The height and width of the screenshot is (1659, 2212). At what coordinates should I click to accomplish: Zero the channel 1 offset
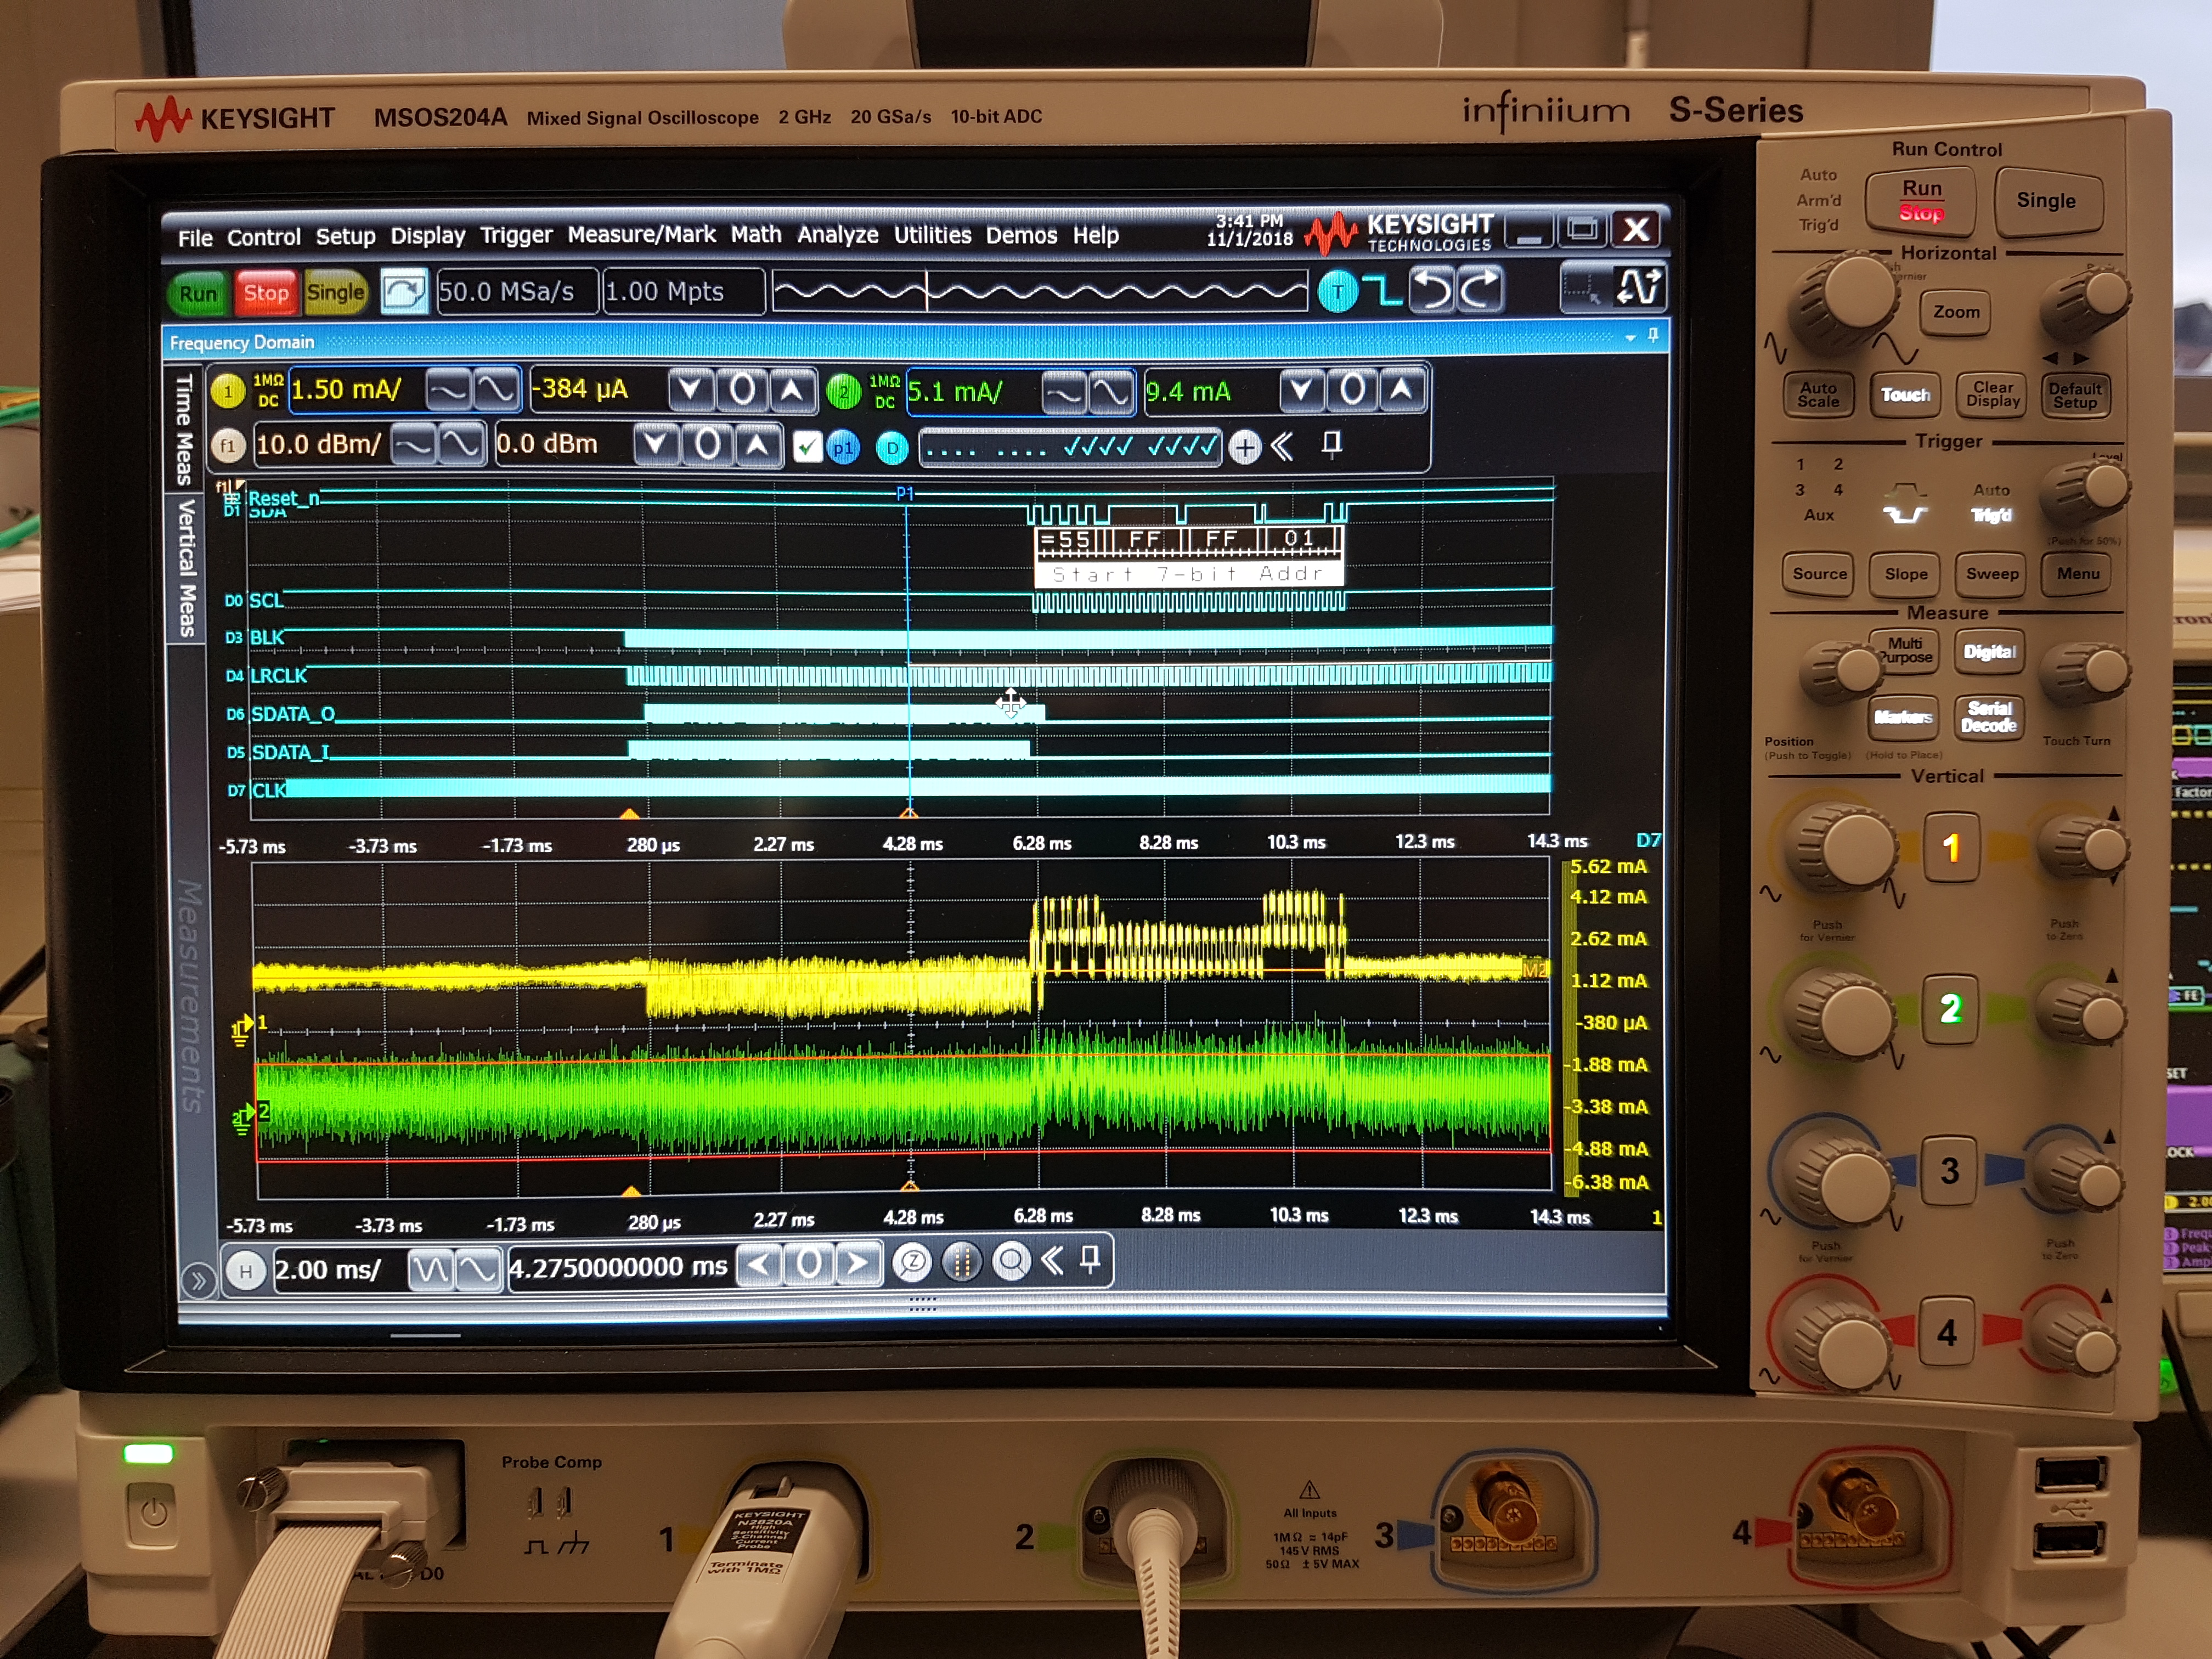(742, 389)
